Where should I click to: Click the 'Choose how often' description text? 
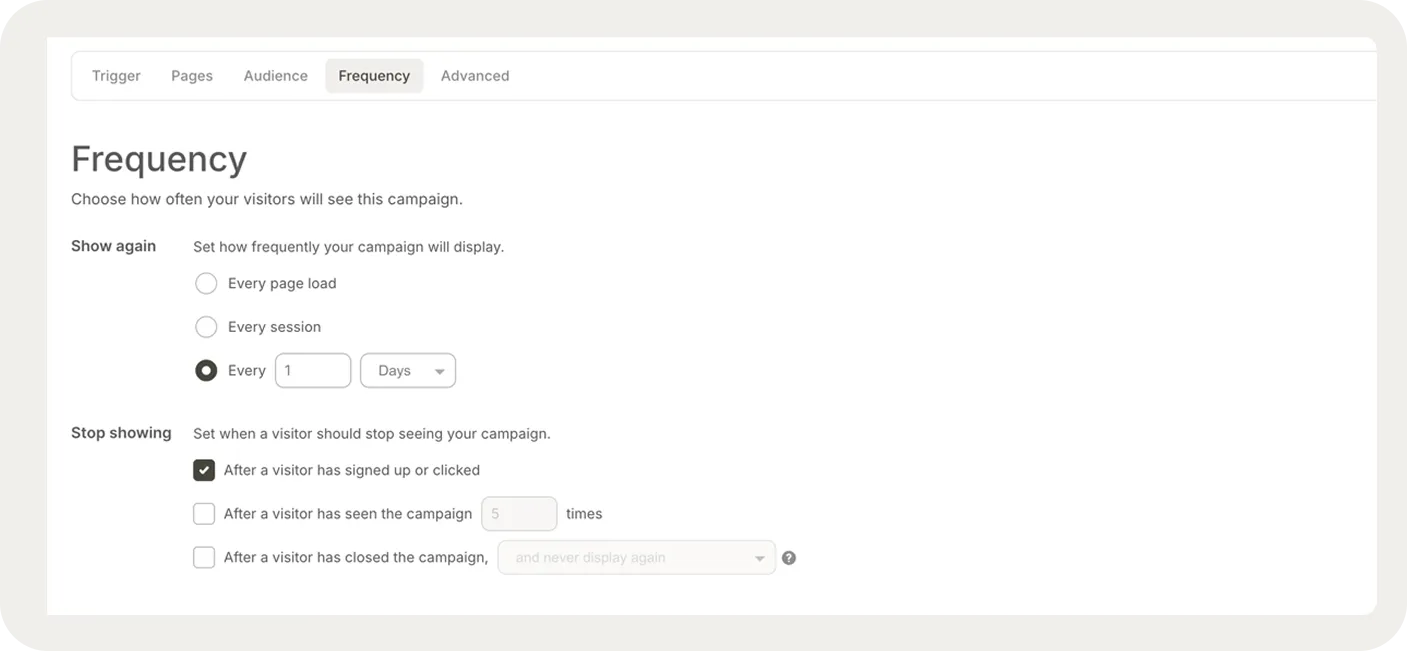coord(266,199)
